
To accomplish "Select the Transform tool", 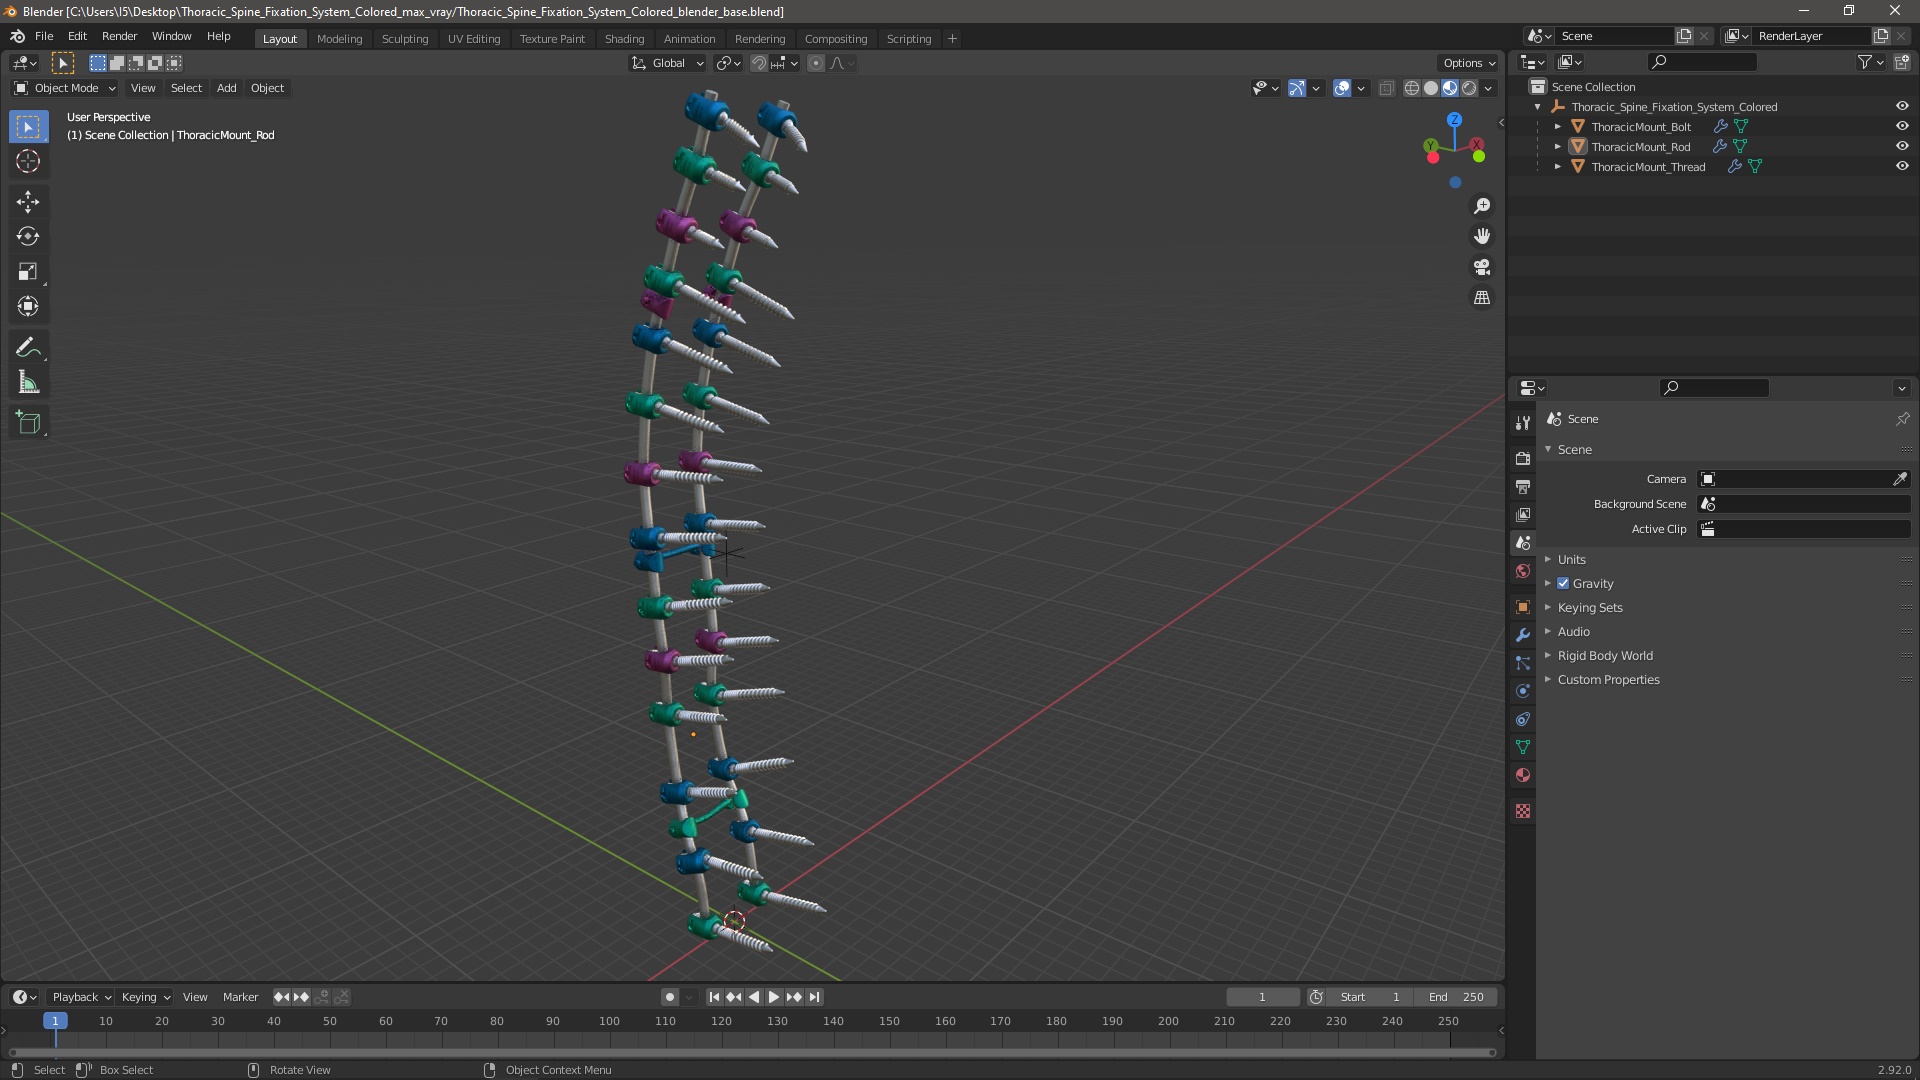I will [28, 307].
